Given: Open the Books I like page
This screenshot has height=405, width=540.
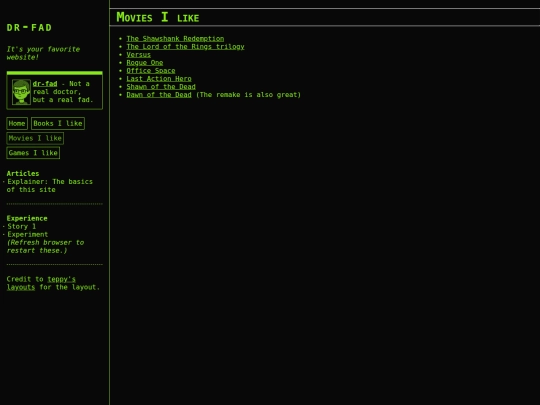Looking at the screenshot, I should [x=58, y=123].
